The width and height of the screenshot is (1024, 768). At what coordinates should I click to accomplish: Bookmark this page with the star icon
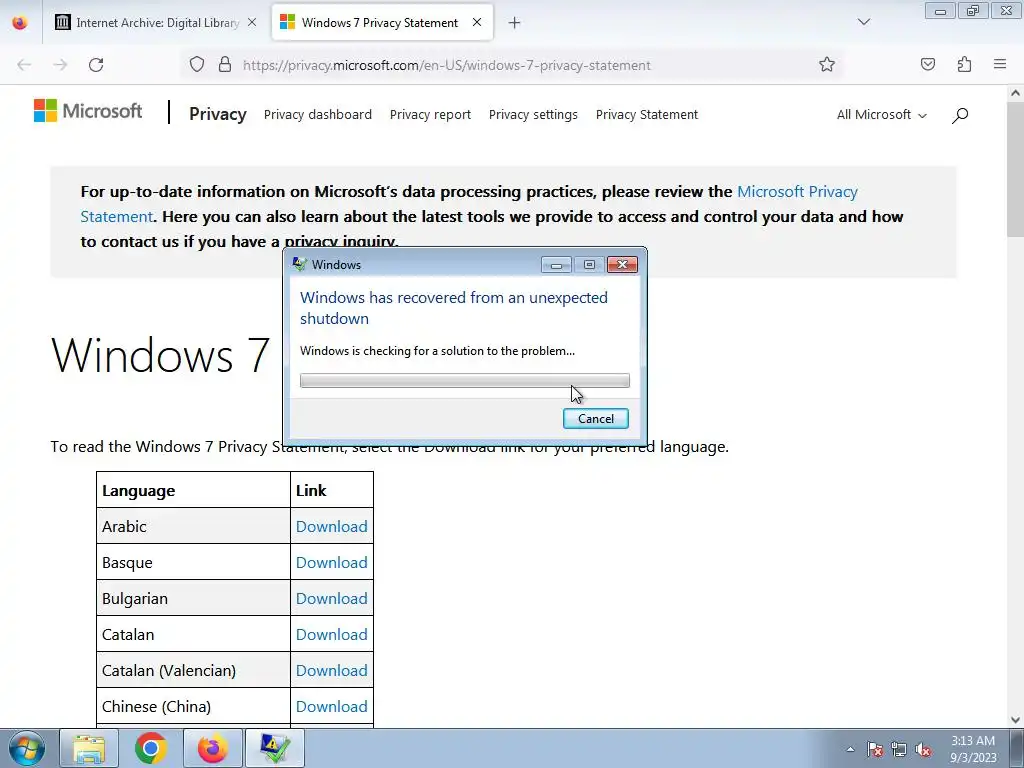tap(827, 64)
